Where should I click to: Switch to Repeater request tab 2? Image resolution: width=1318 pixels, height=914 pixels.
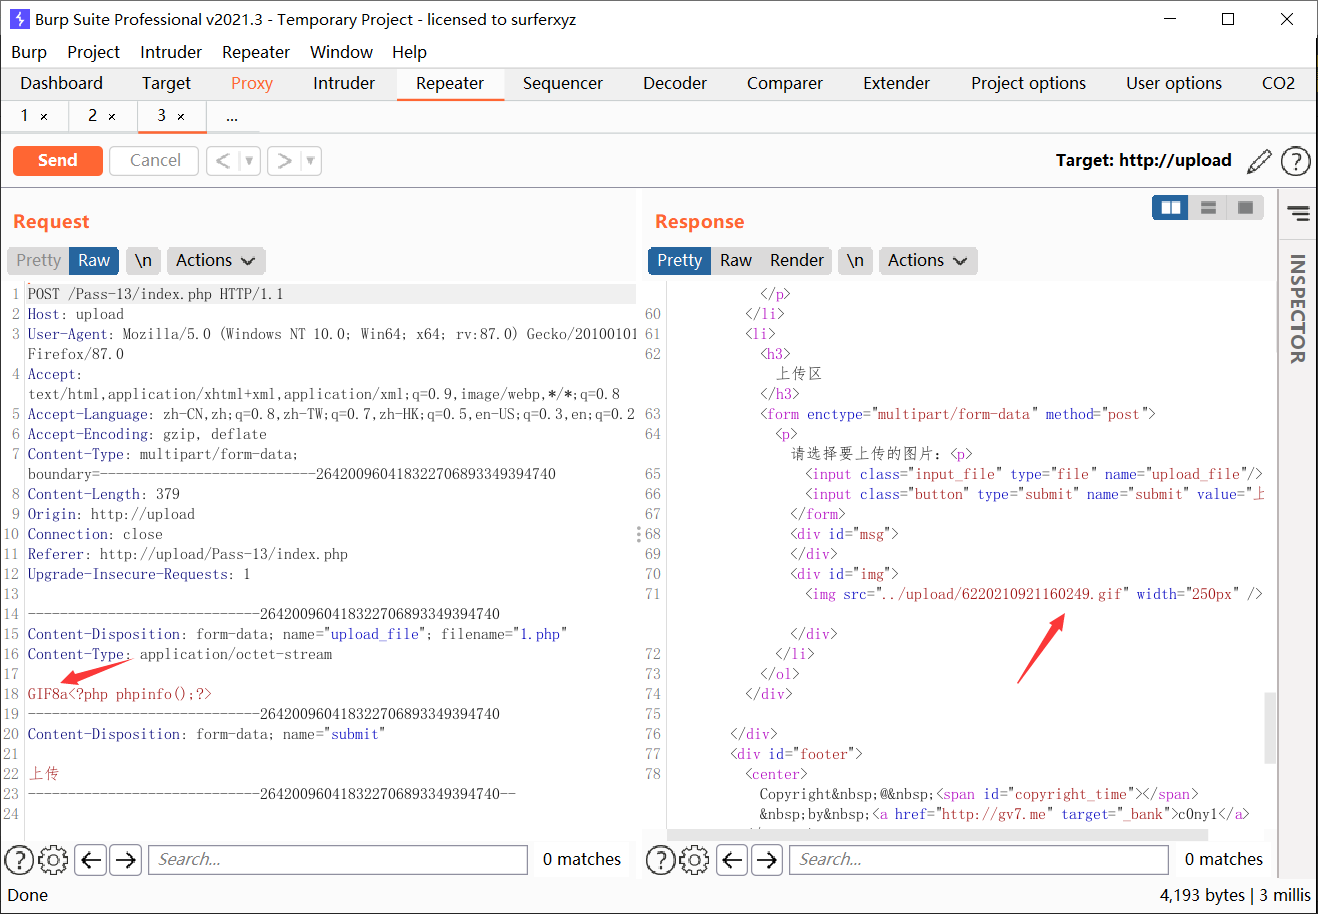click(92, 116)
